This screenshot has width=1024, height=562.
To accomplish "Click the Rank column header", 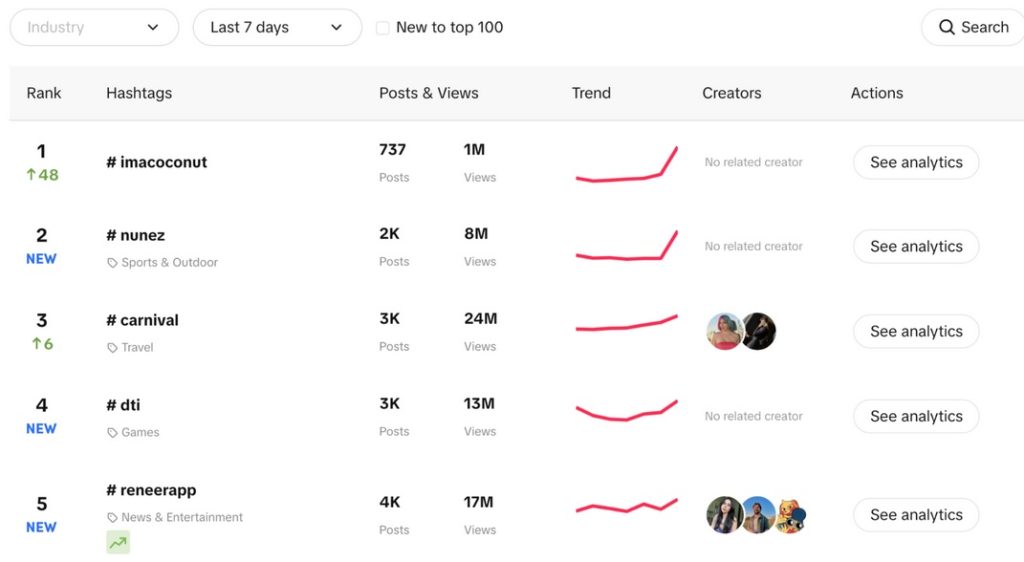I will pos(44,93).
